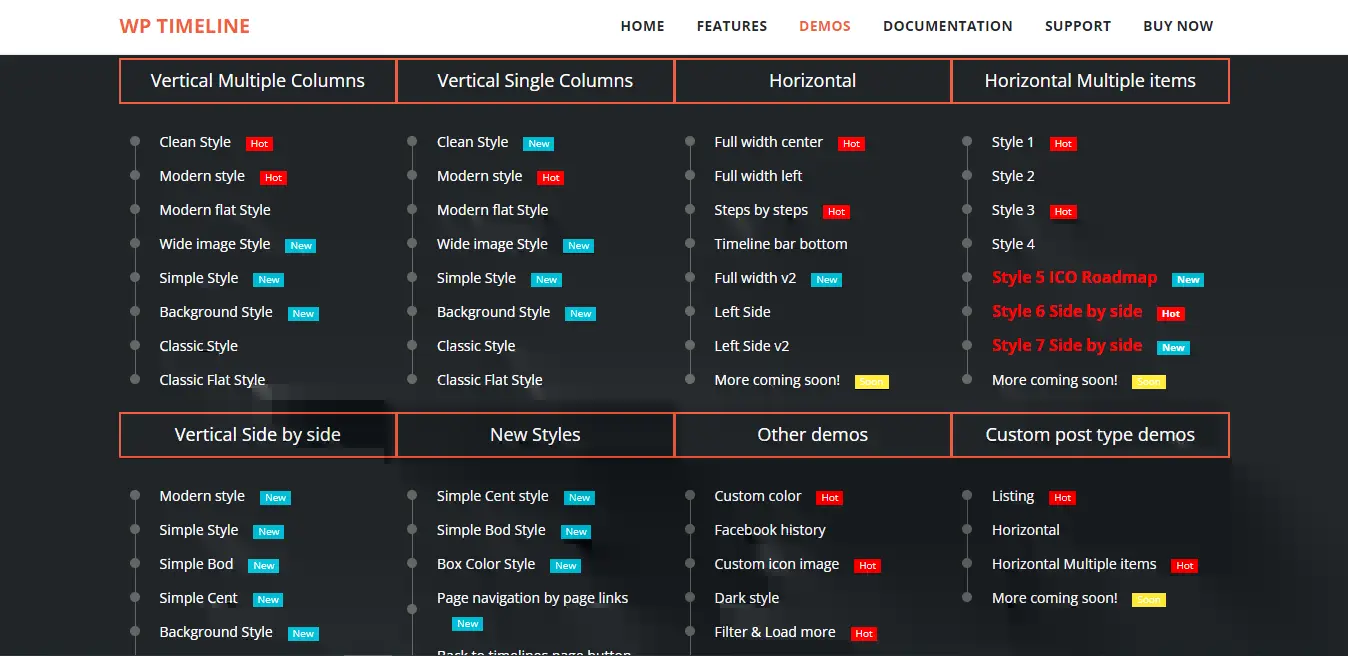
Task: Click the Soon badge in the Horizontal column
Action: coord(872,382)
